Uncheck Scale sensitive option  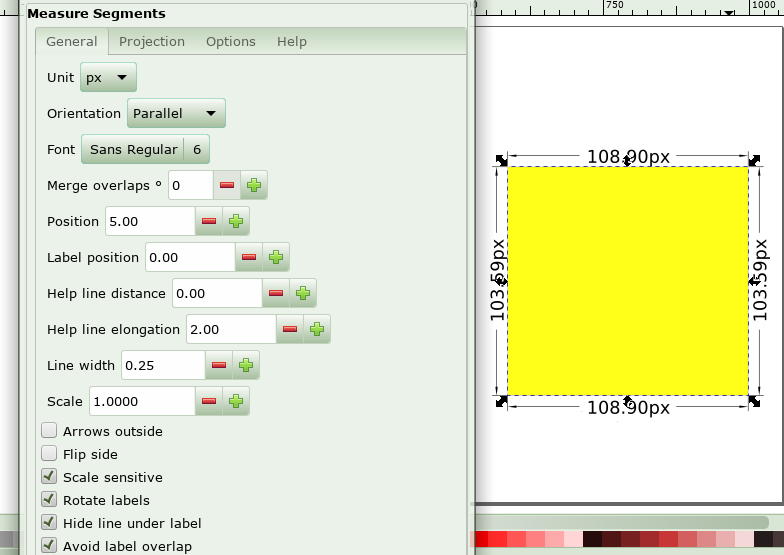click(49, 476)
